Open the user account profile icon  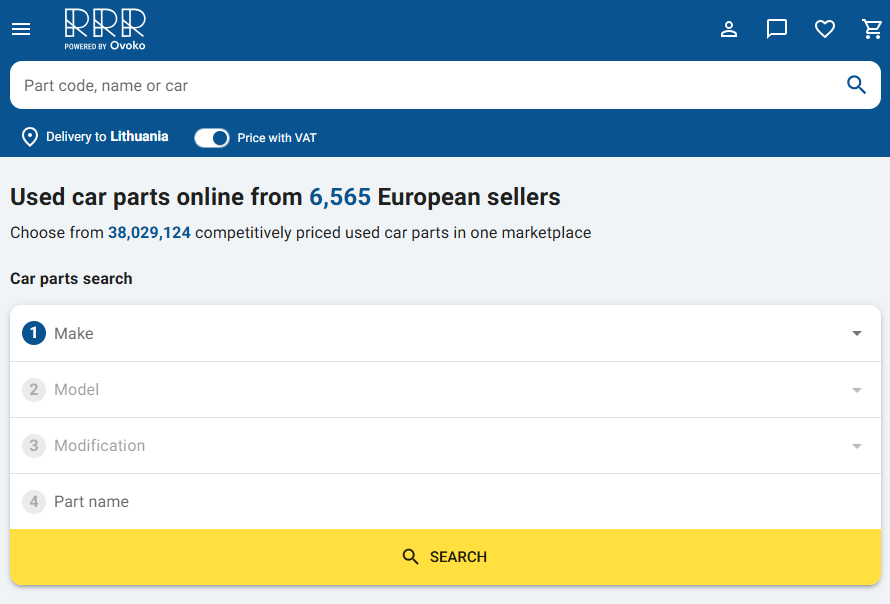(729, 29)
